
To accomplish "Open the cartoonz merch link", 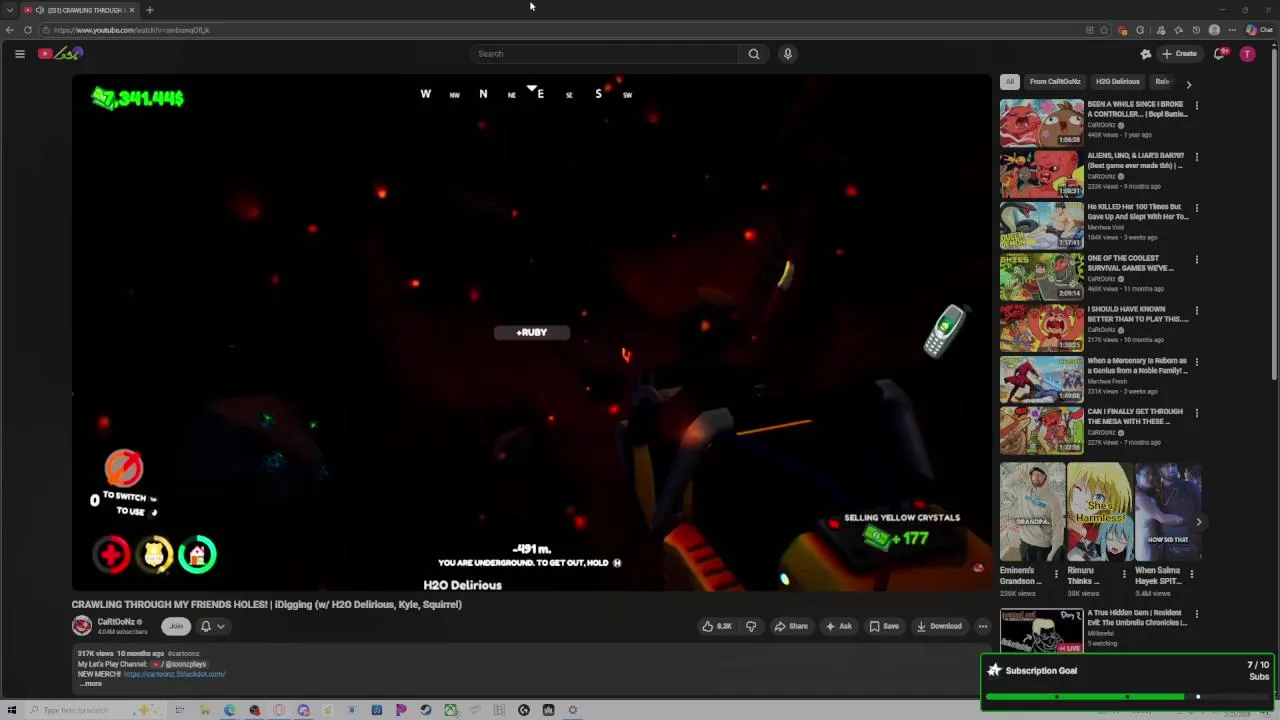I will pyautogui.click(x=174, y=674).
